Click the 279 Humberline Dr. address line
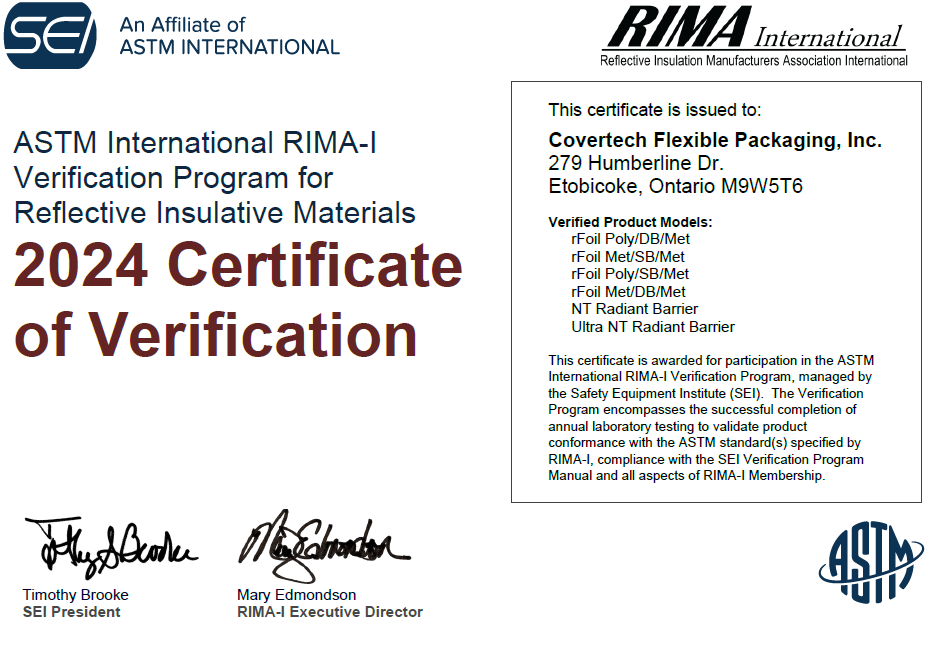Screen dimensions: 926x648 636,163
